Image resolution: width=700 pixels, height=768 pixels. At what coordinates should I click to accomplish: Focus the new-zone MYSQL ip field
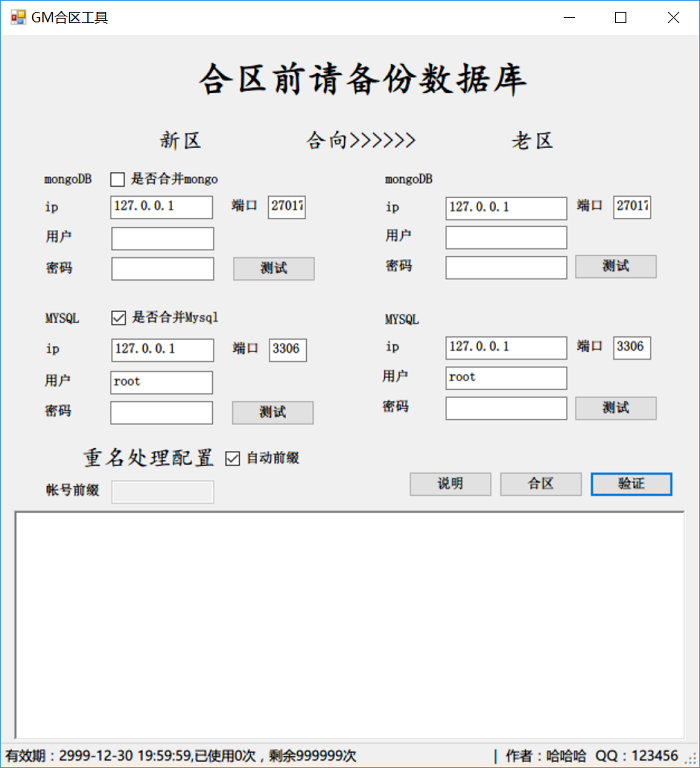(163, 350)
